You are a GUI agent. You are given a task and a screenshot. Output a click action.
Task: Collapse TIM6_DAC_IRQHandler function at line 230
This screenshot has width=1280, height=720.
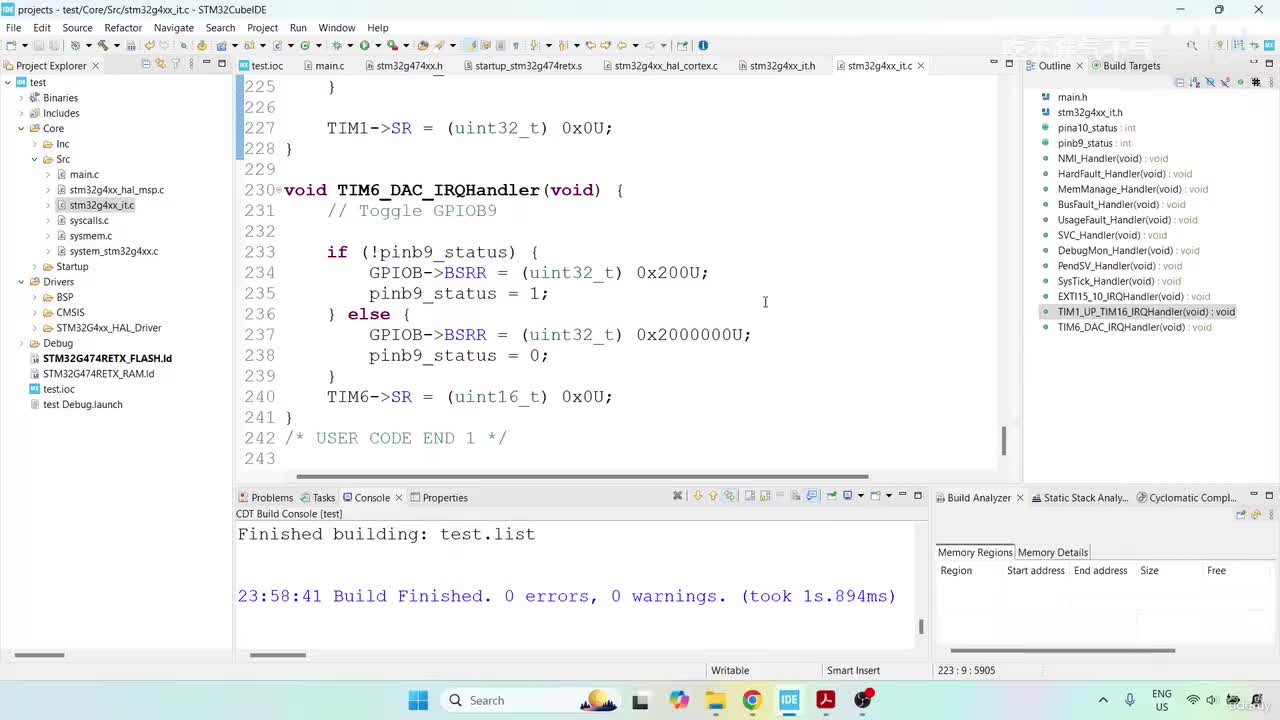click(x=278, y=190)
